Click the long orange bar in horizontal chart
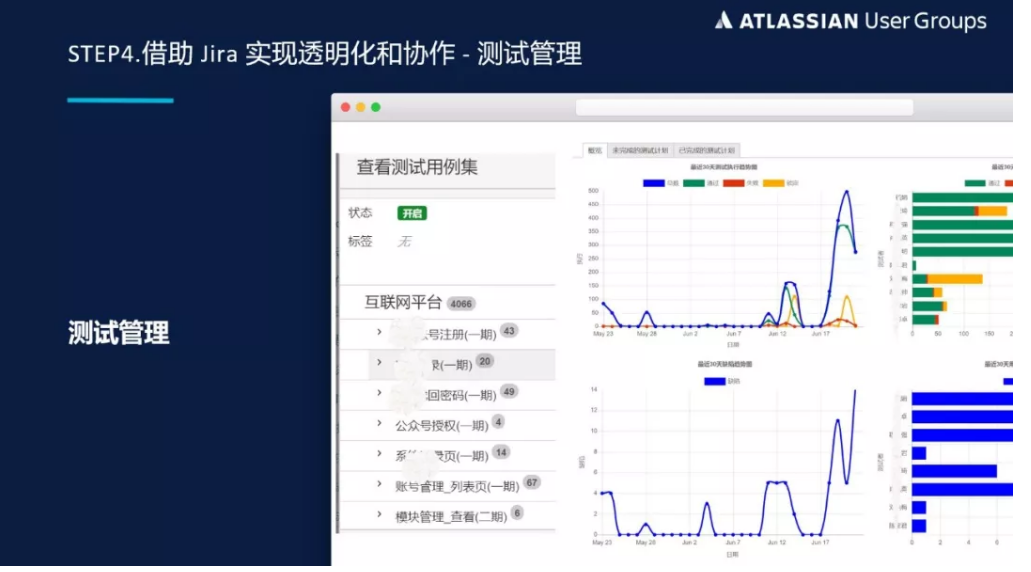Viewport: 1031px width, 572px height. pyautogui.click(x=954, y=279)
